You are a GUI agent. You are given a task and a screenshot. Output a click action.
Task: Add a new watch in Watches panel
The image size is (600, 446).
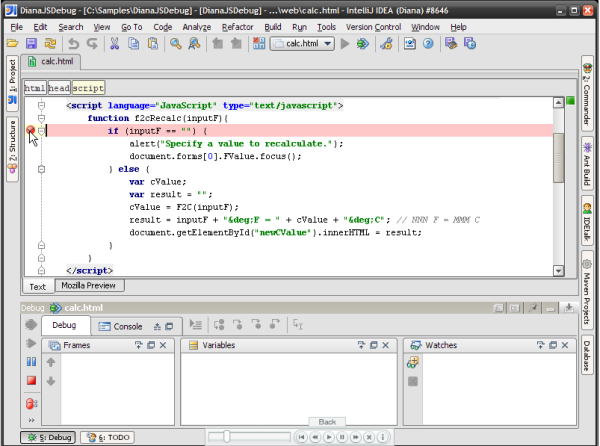coord(412,362)
